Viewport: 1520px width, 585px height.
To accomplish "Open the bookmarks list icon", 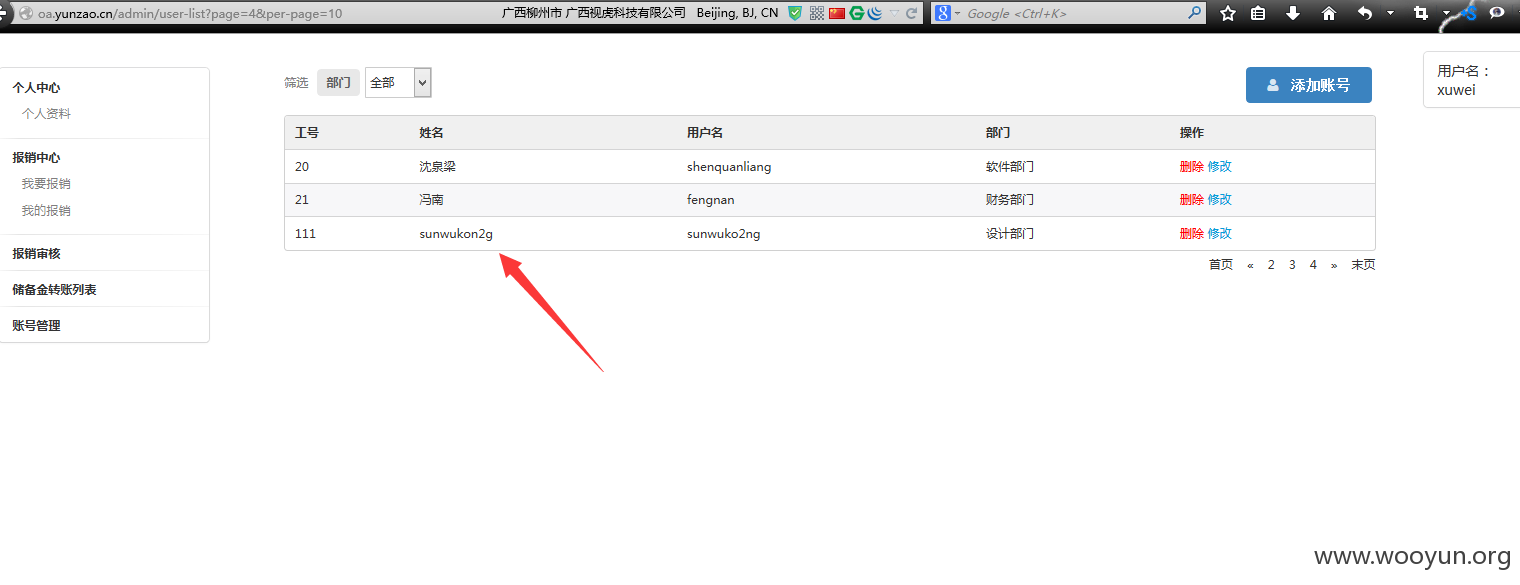I will pos(1259,13).
